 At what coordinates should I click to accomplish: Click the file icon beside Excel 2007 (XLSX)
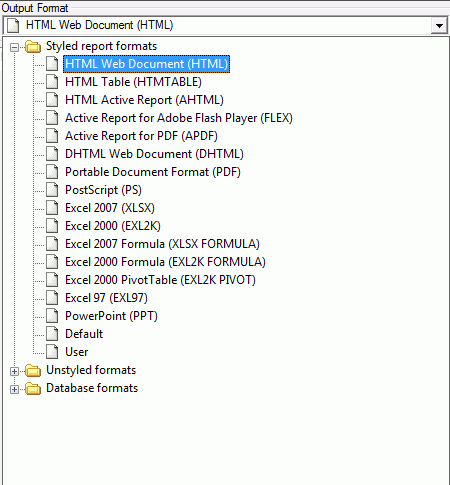[x=52, y=208]
